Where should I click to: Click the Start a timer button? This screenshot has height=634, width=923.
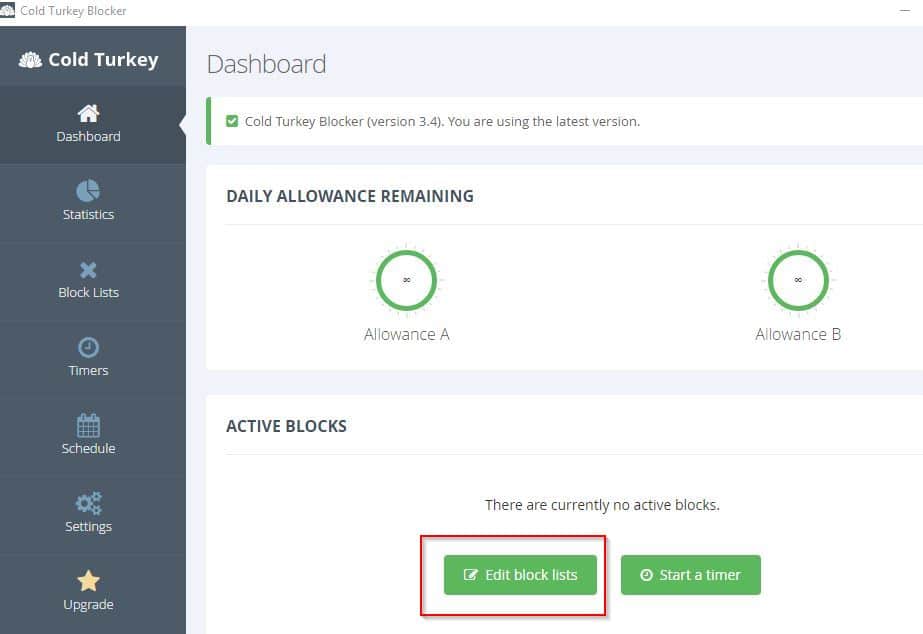tap(690, 575)
